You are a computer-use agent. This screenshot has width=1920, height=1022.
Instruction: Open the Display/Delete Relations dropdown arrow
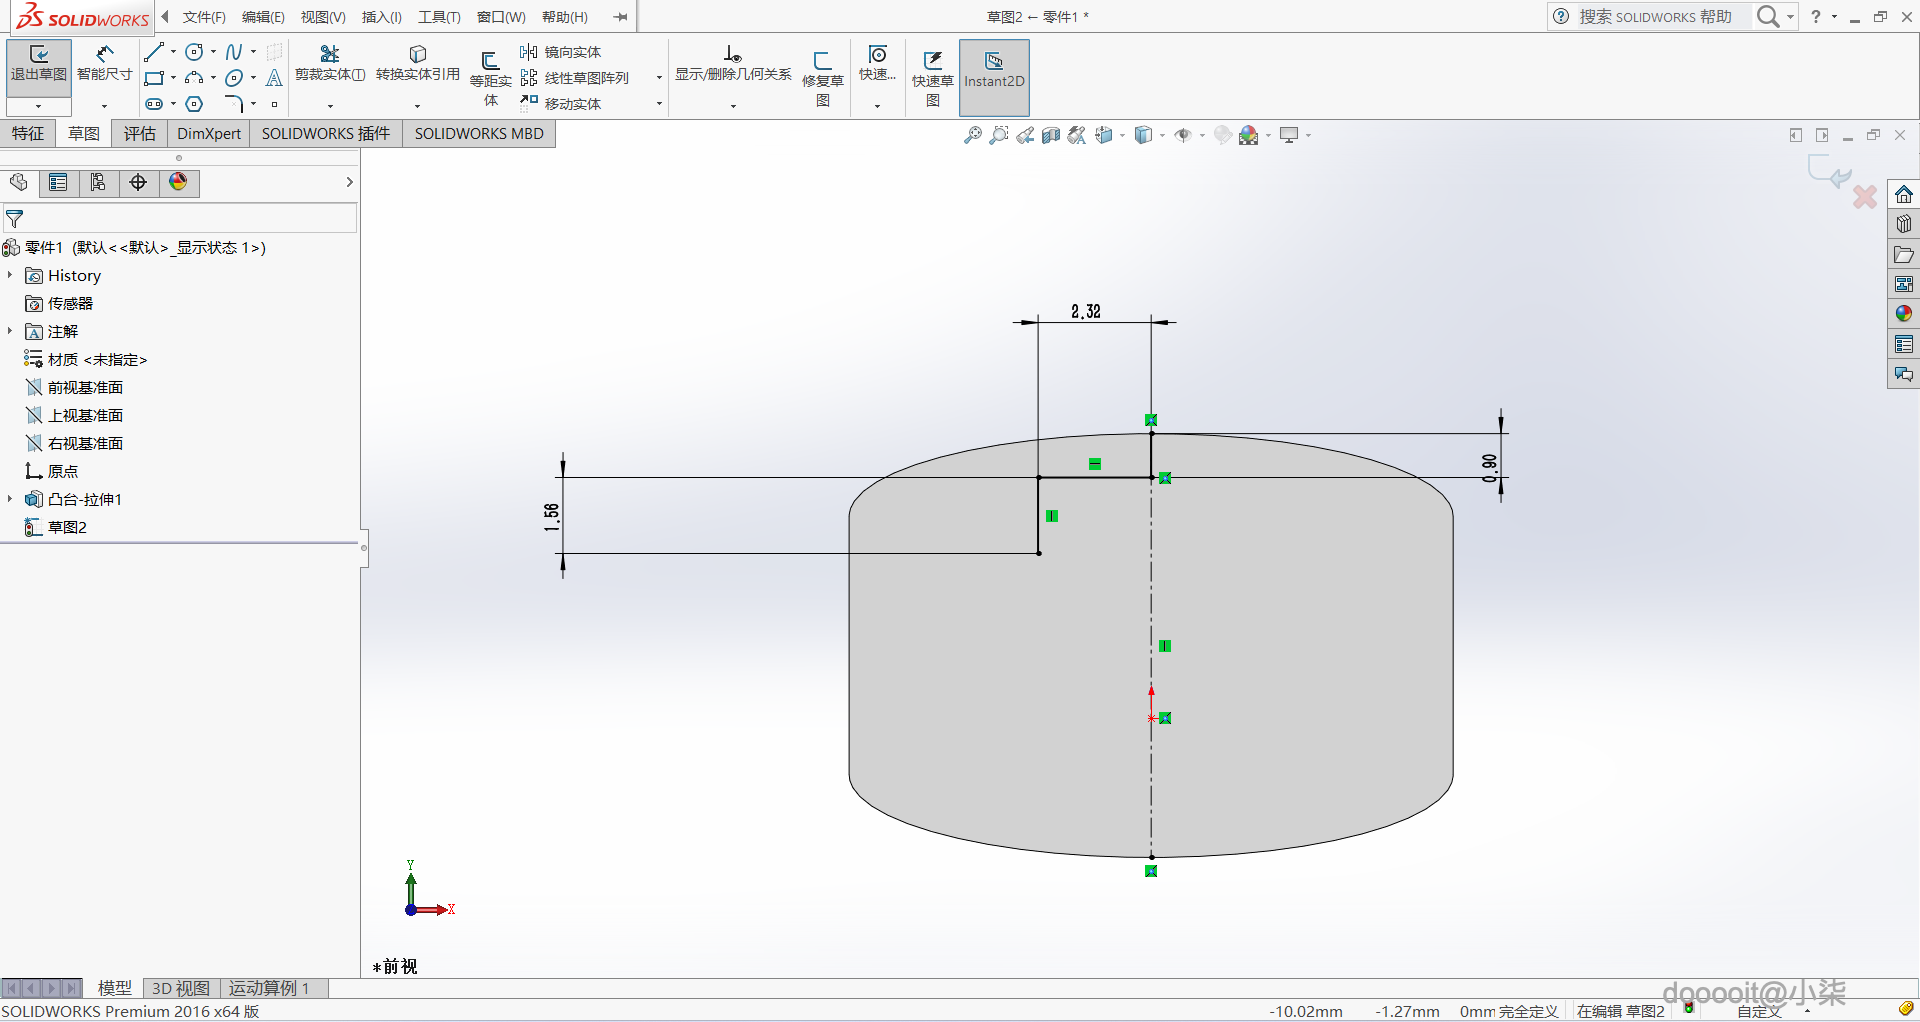pyautogui.click(x=733, y=105)
